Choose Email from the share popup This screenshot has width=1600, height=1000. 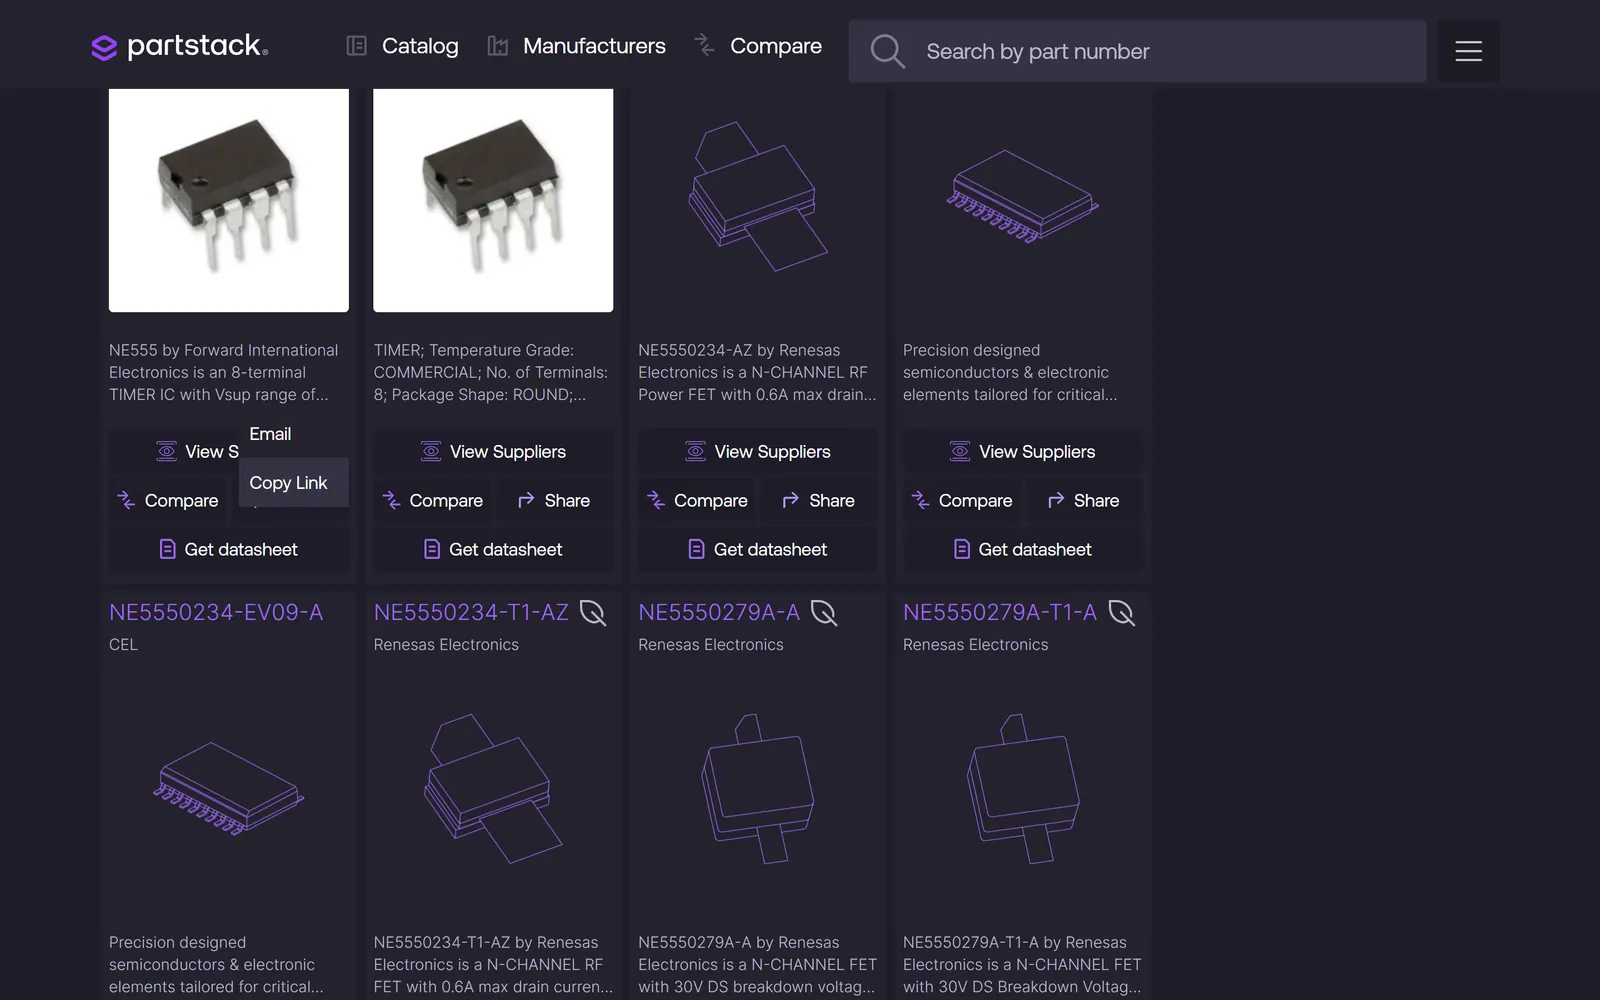click(x=270, y=434)
